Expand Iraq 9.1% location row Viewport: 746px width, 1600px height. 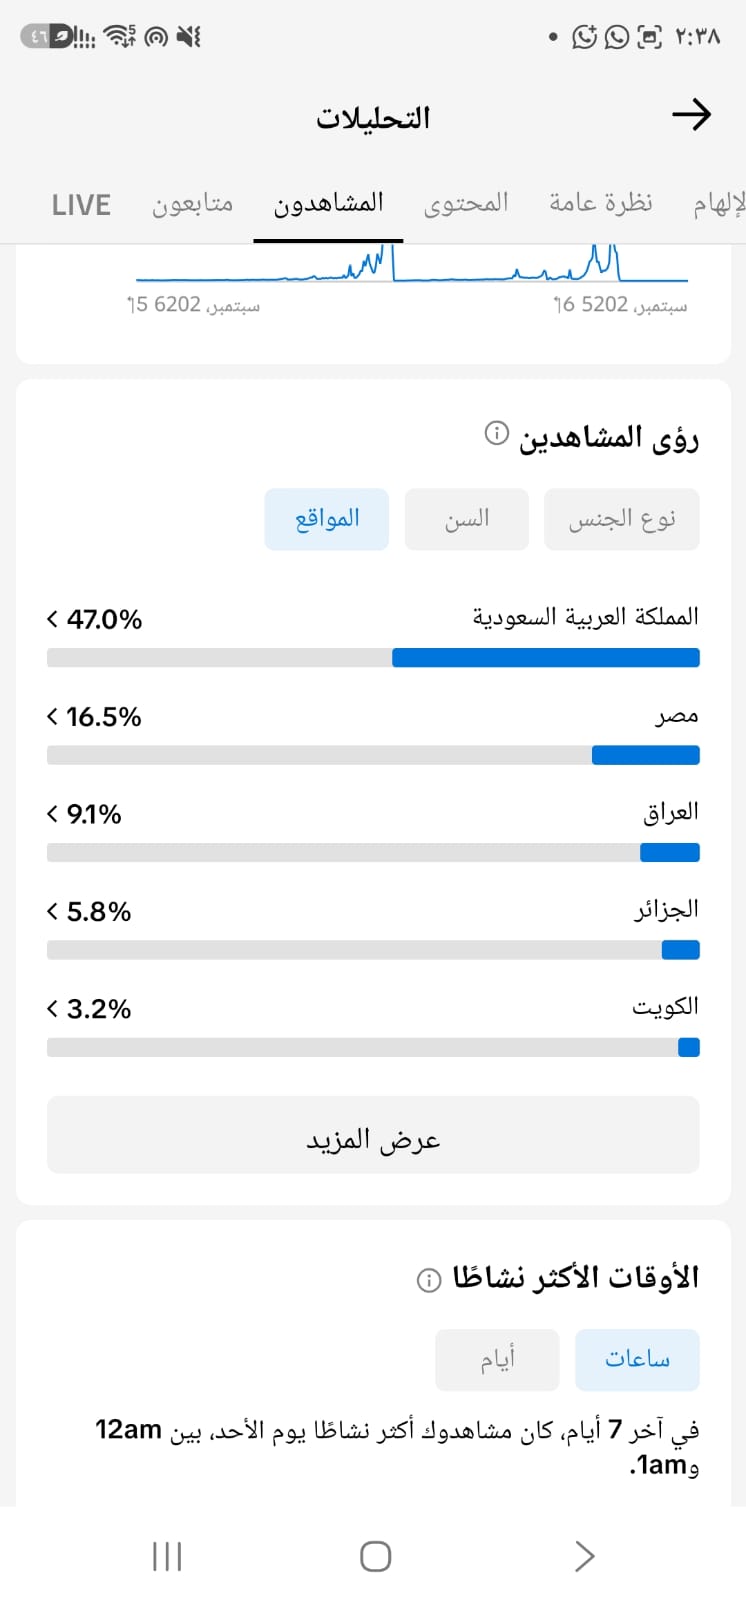point(373,830)
